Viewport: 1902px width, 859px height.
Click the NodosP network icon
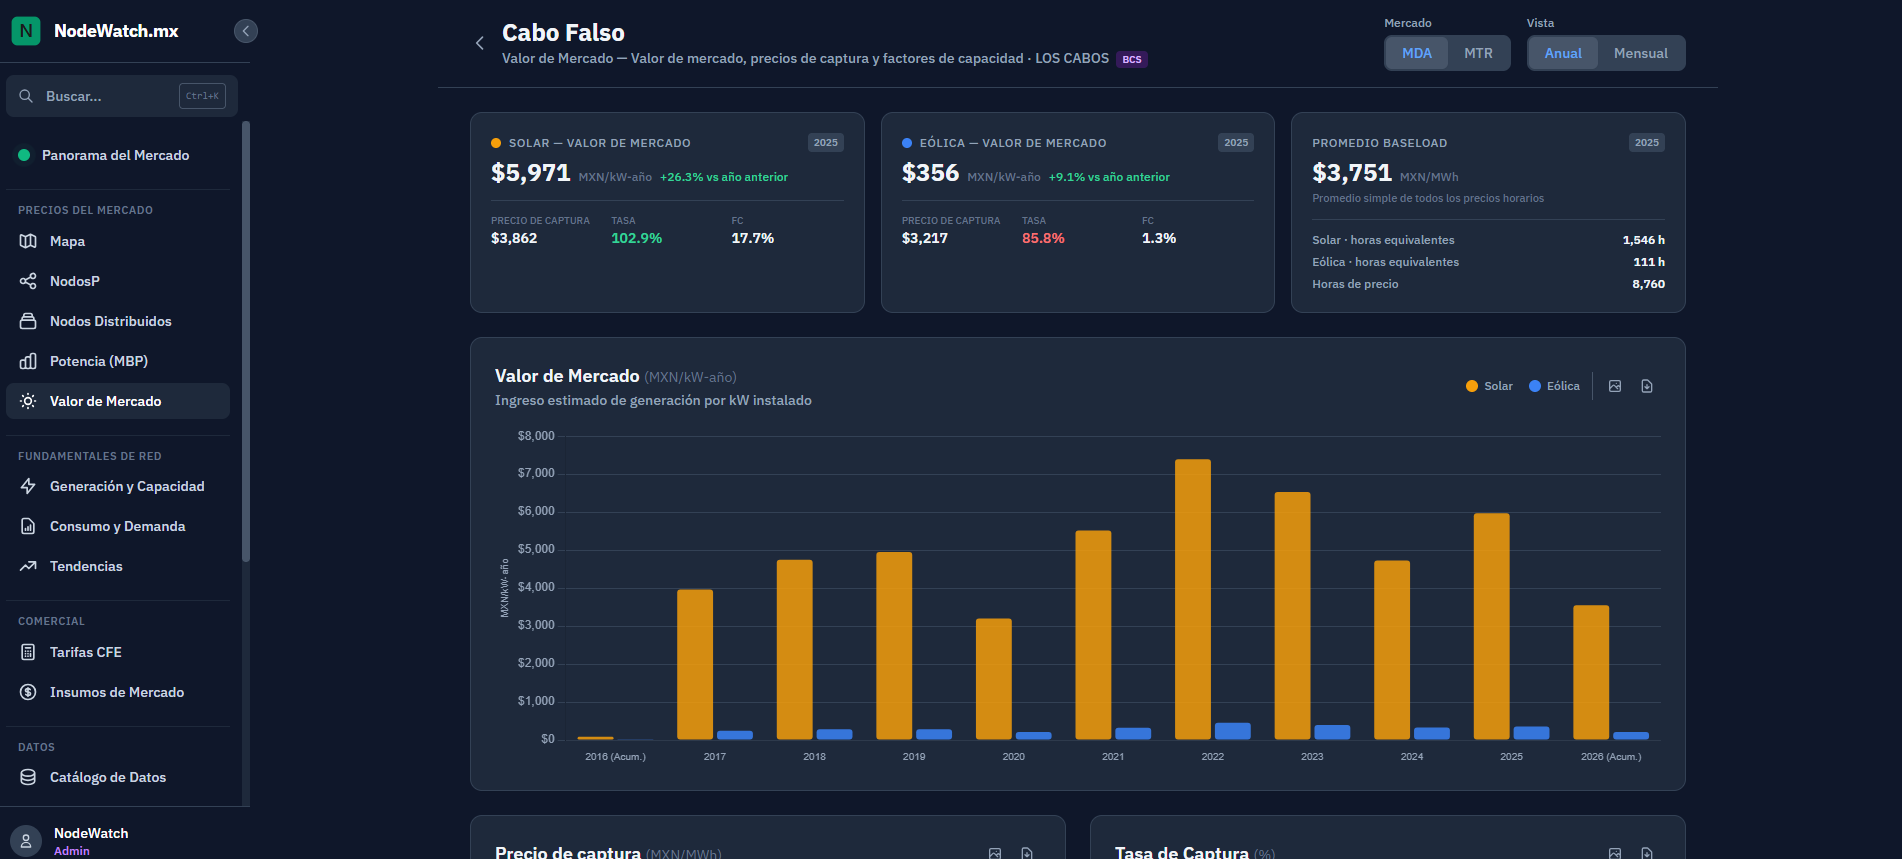(28, 281)
